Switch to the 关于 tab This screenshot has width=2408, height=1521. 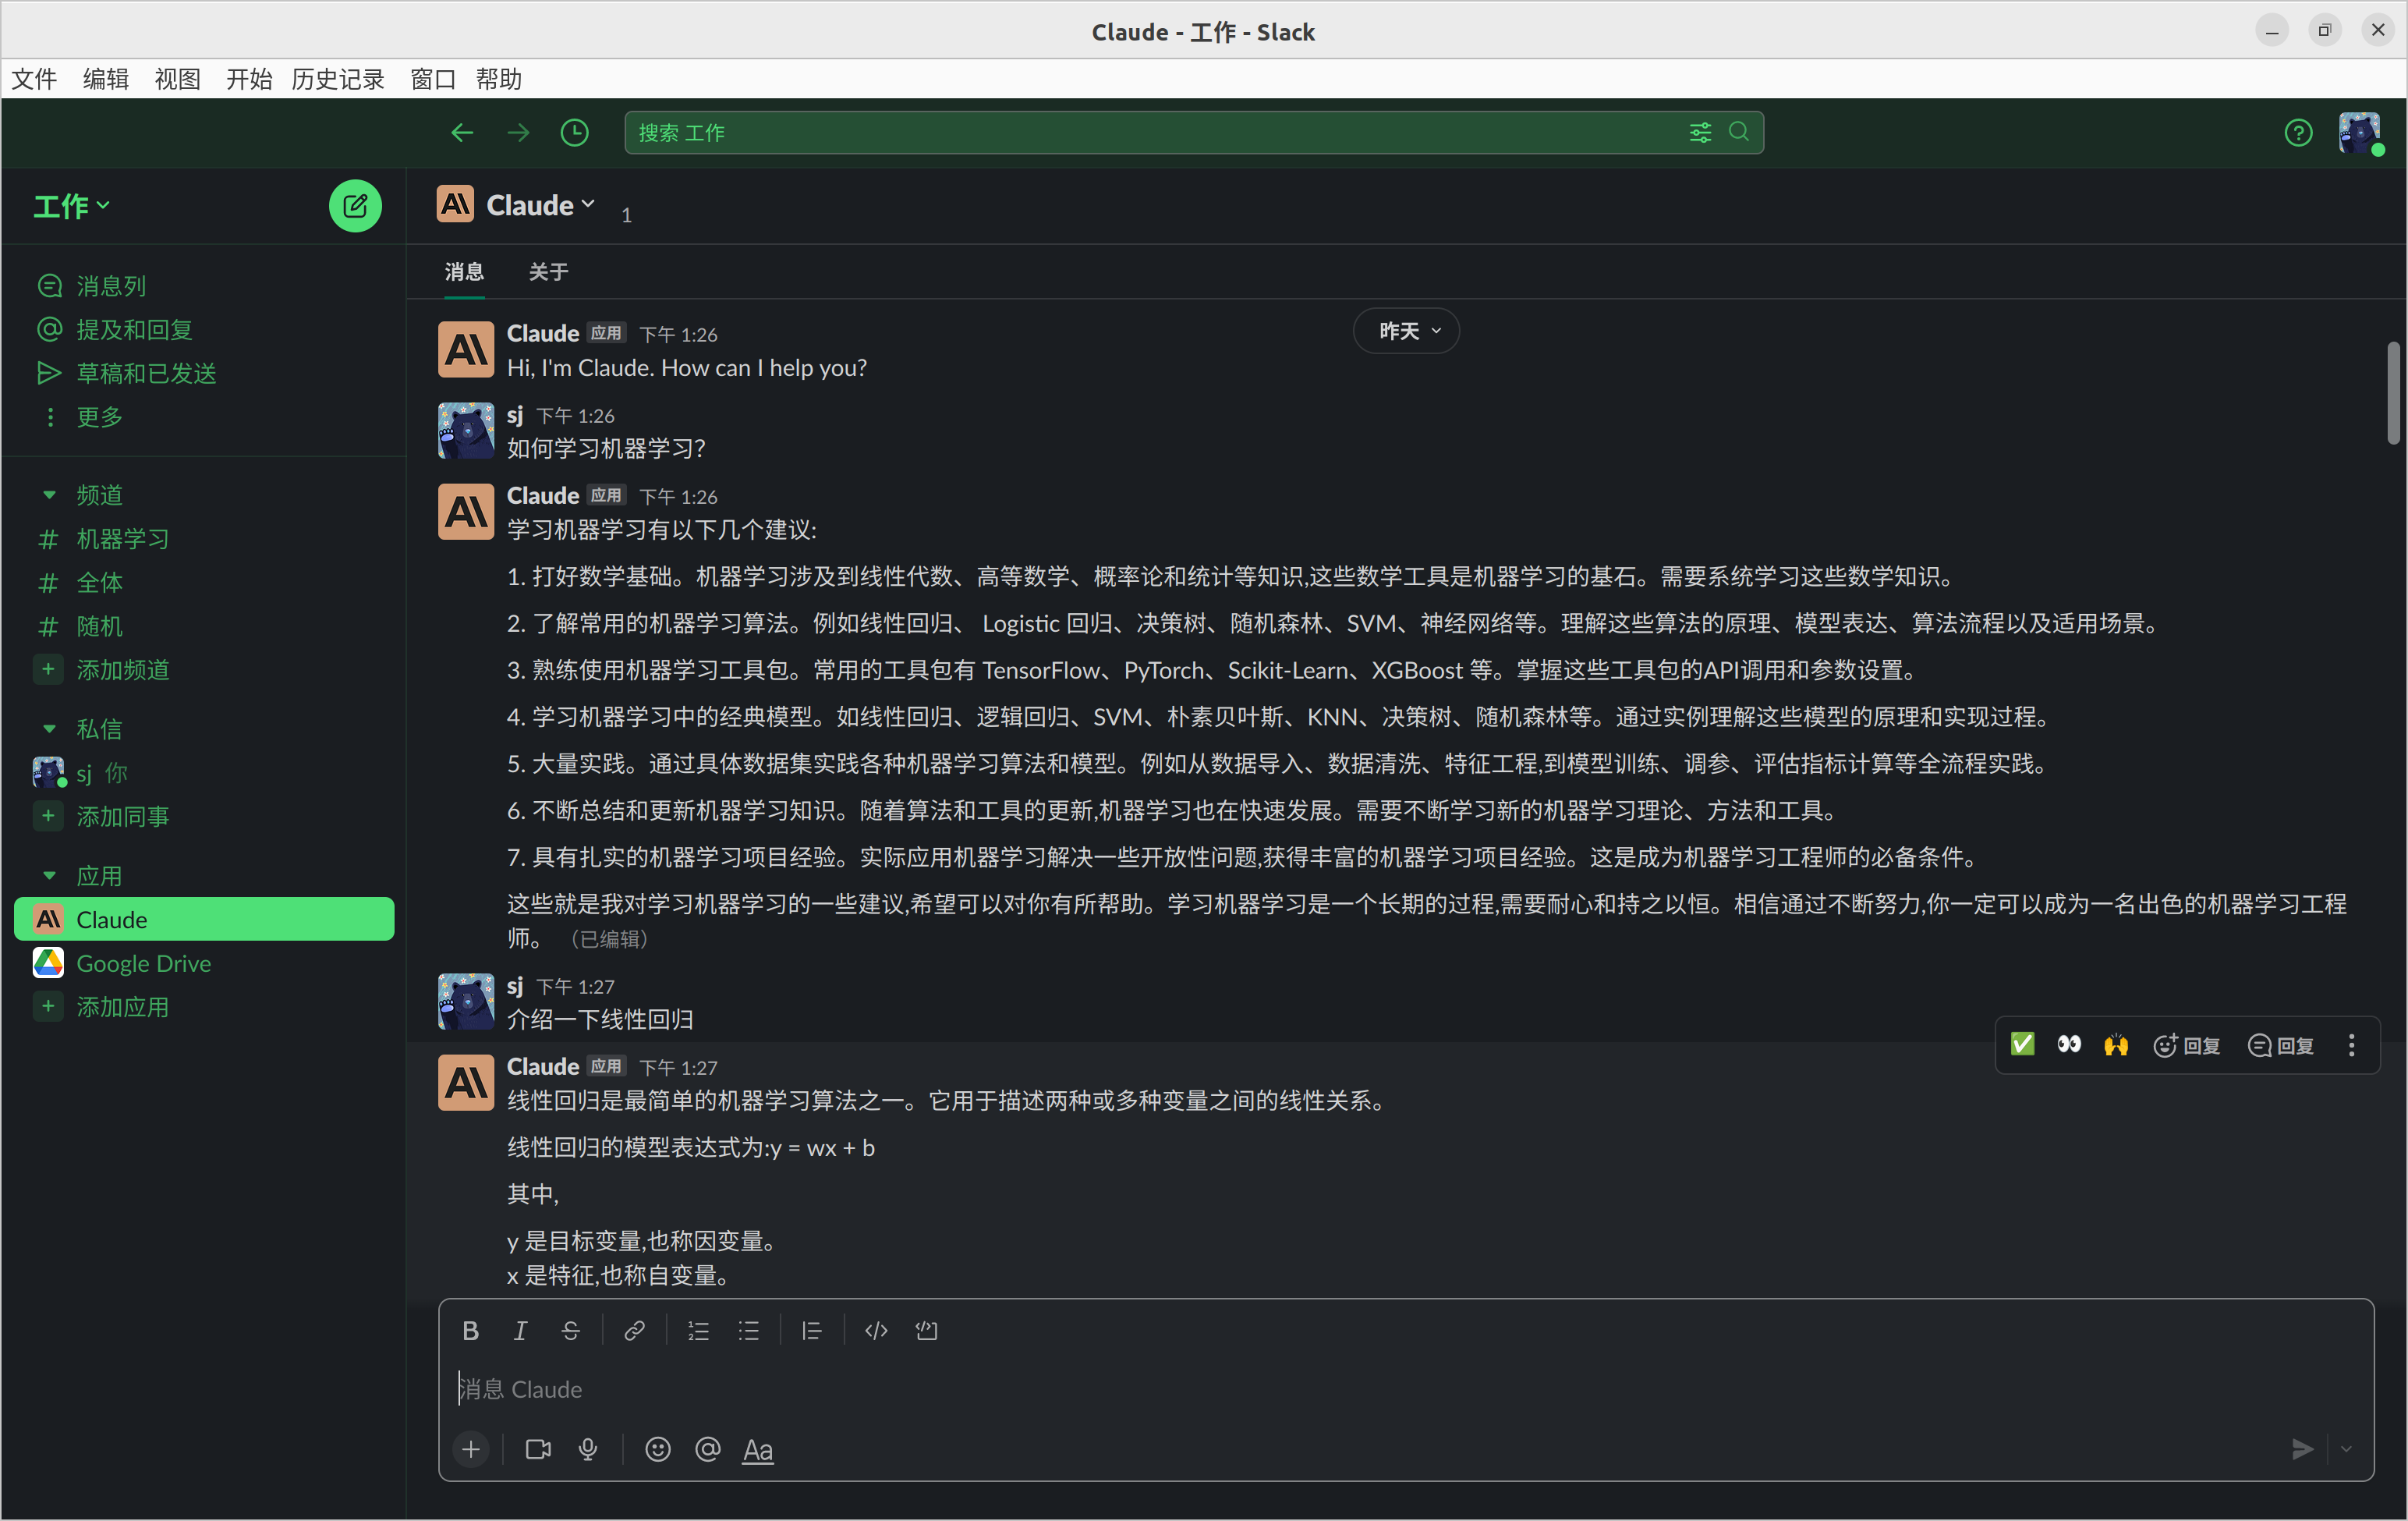pyautogui.click(x=548, y=272)
